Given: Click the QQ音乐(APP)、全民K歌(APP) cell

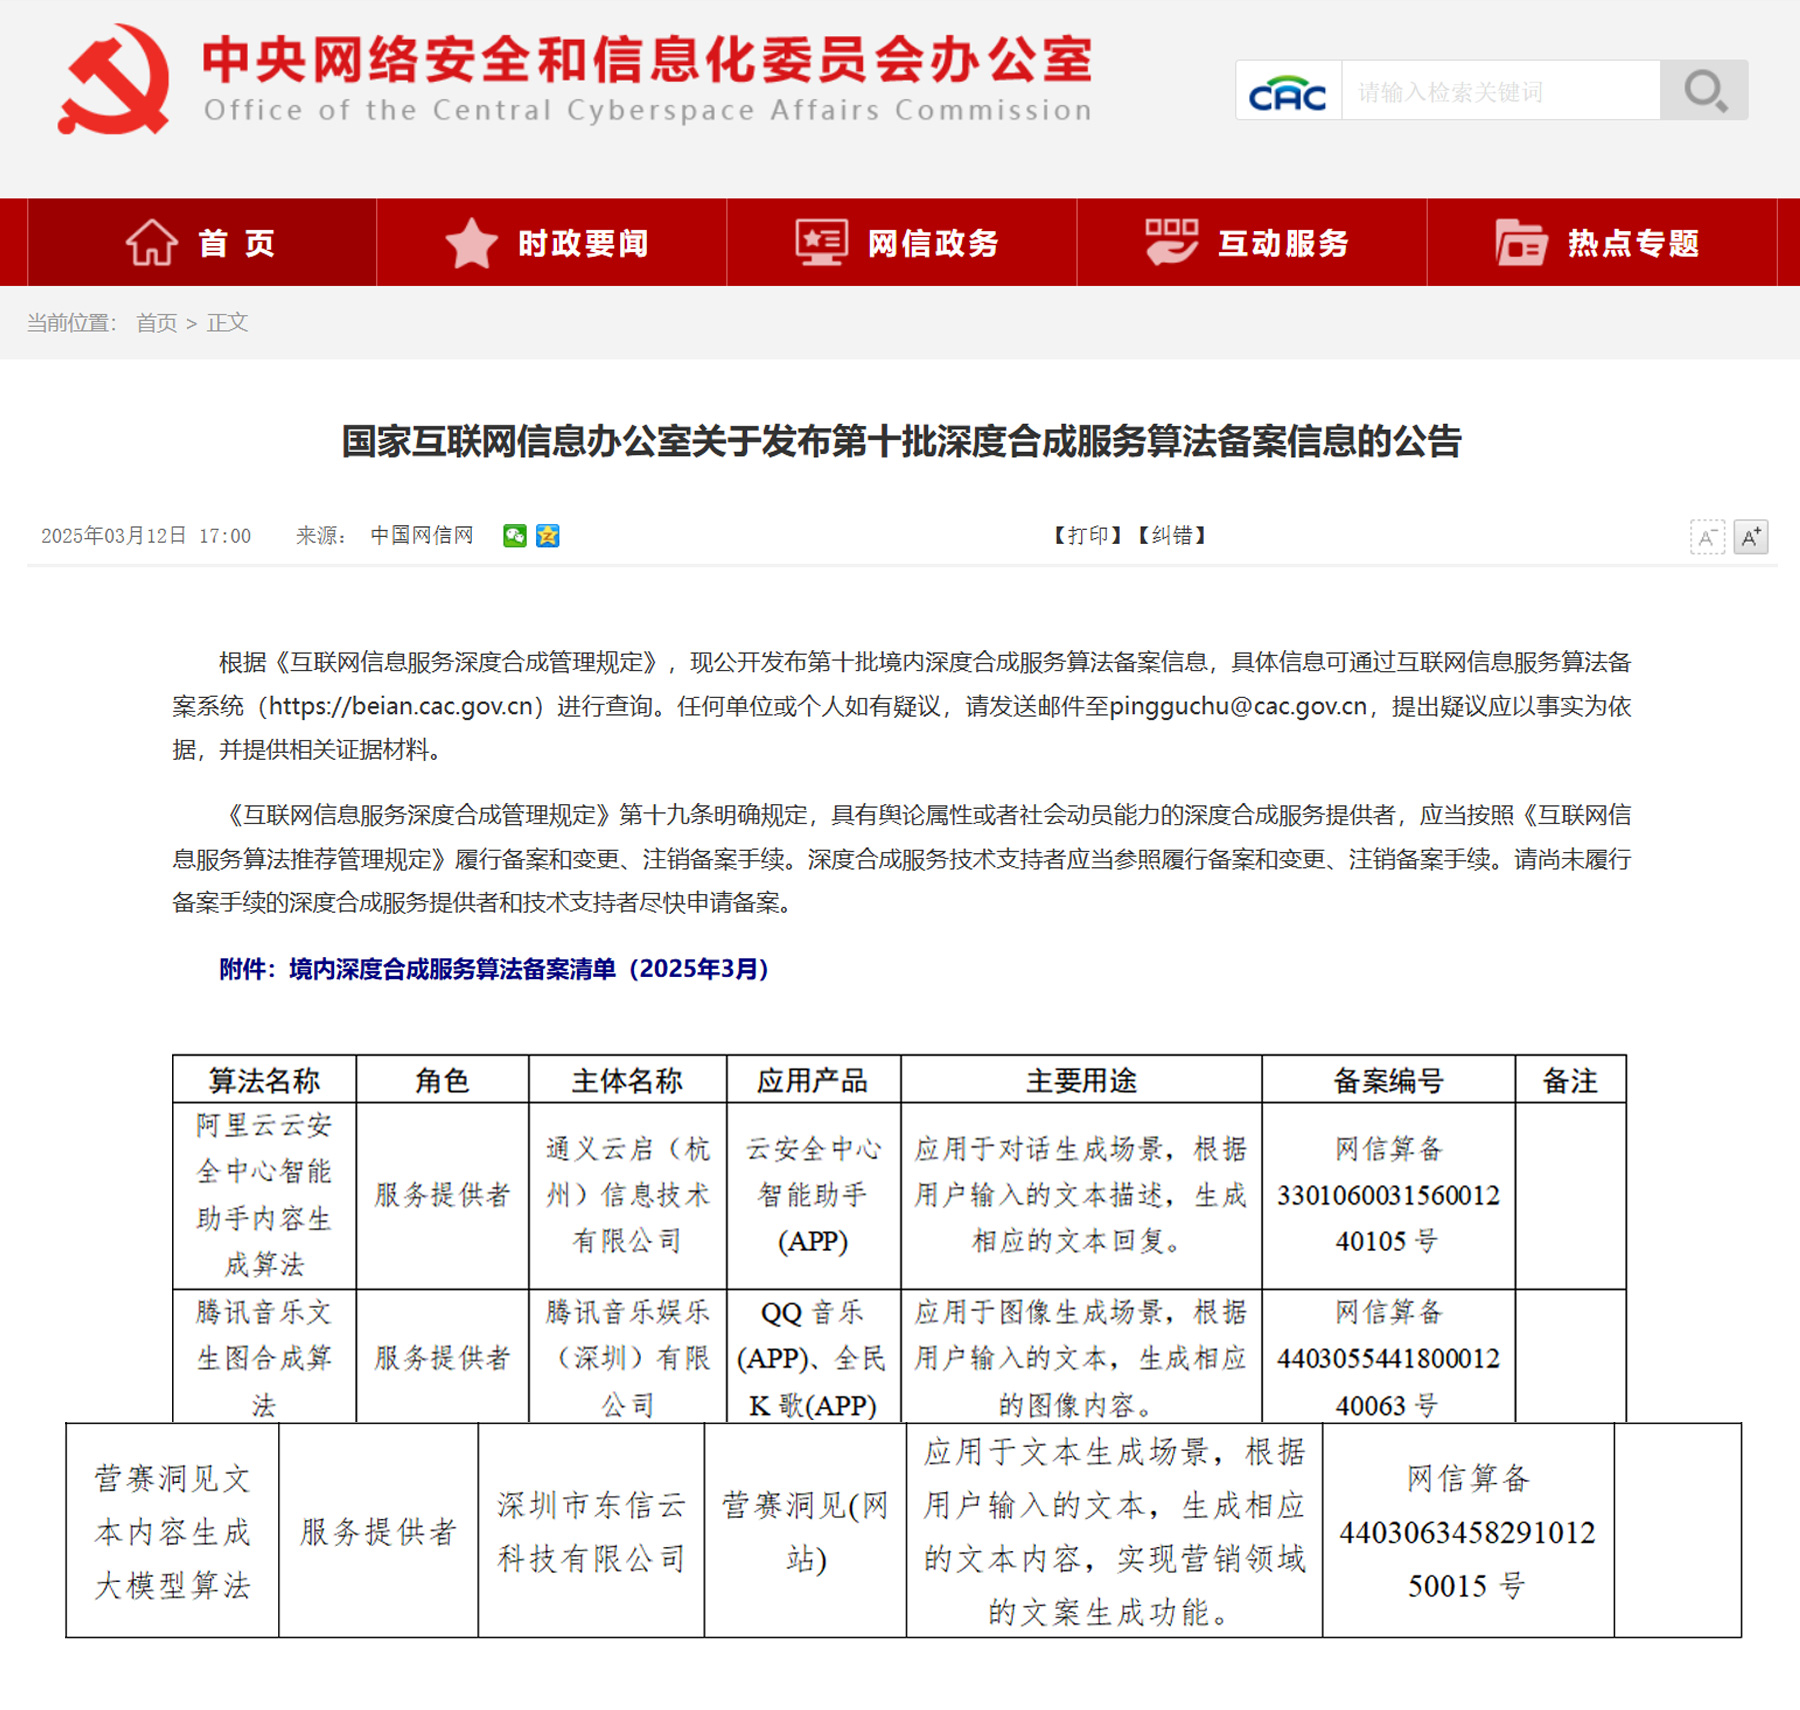Looking at the screenshot, I should coord(813,1356).
